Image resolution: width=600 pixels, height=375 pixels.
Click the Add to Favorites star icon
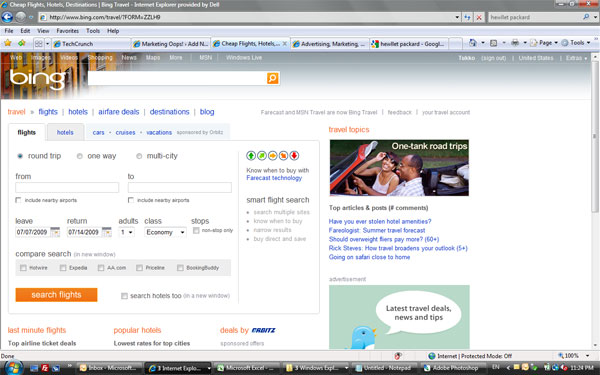tap(21, 43)
